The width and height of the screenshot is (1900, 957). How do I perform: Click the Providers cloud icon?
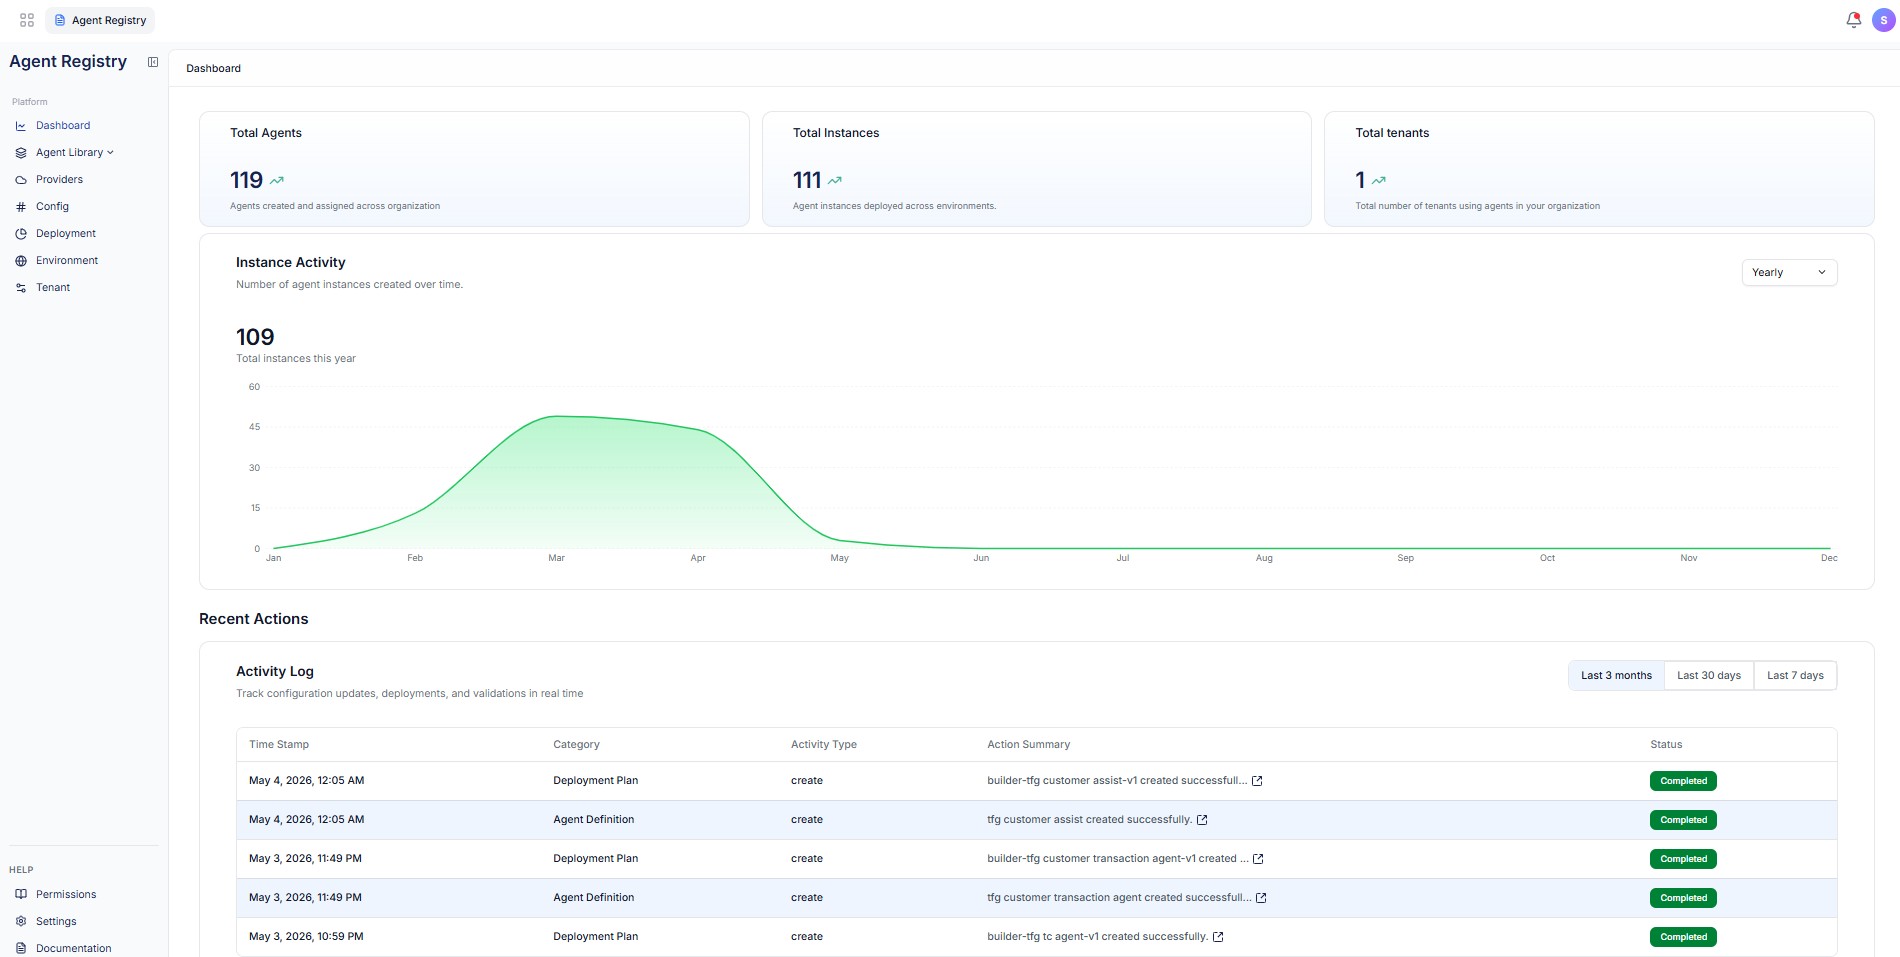pyautogui.click(x=21, y=180)
